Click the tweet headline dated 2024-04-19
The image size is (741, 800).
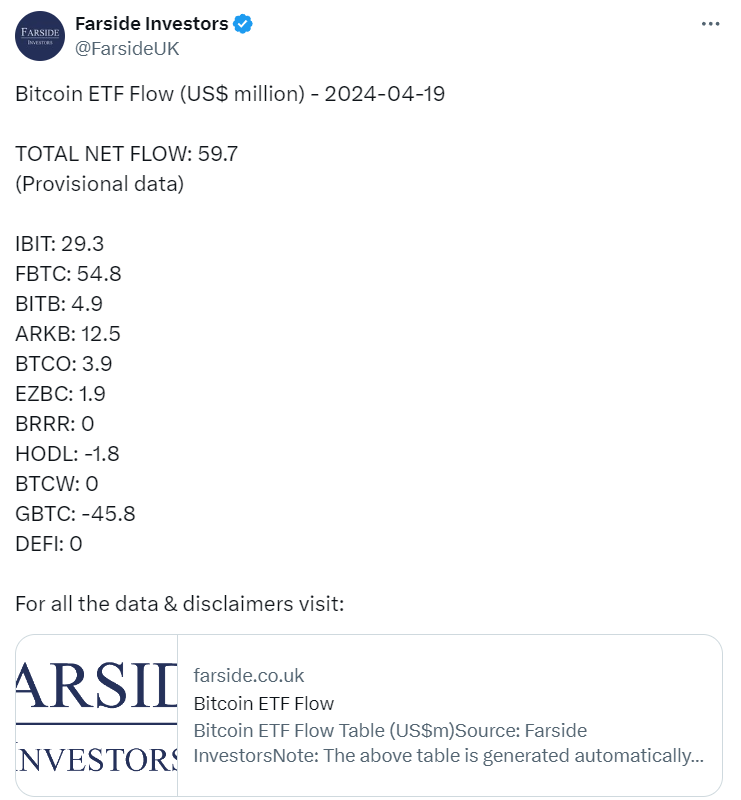pos(230,94)
